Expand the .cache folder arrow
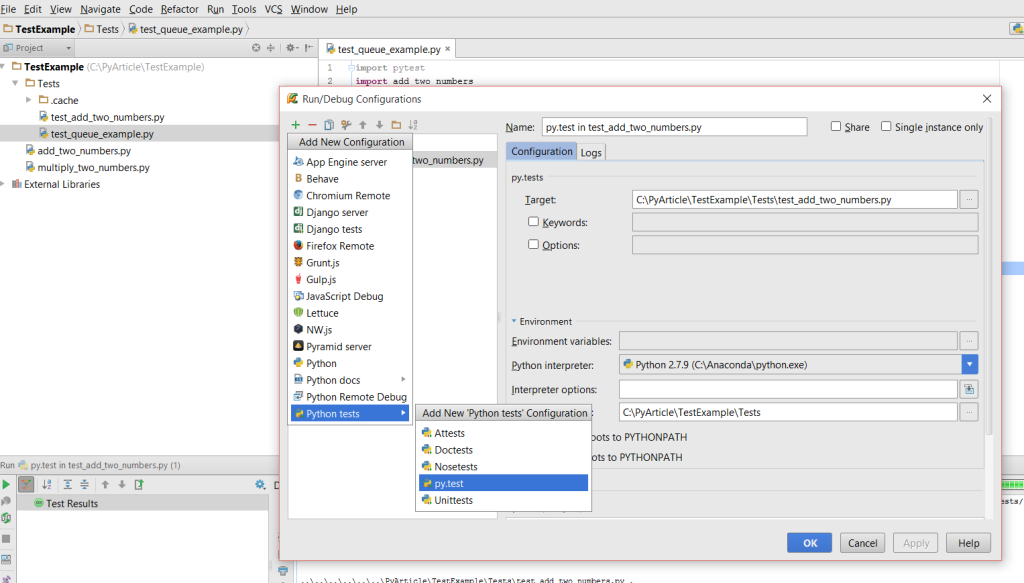 point(29,100)
